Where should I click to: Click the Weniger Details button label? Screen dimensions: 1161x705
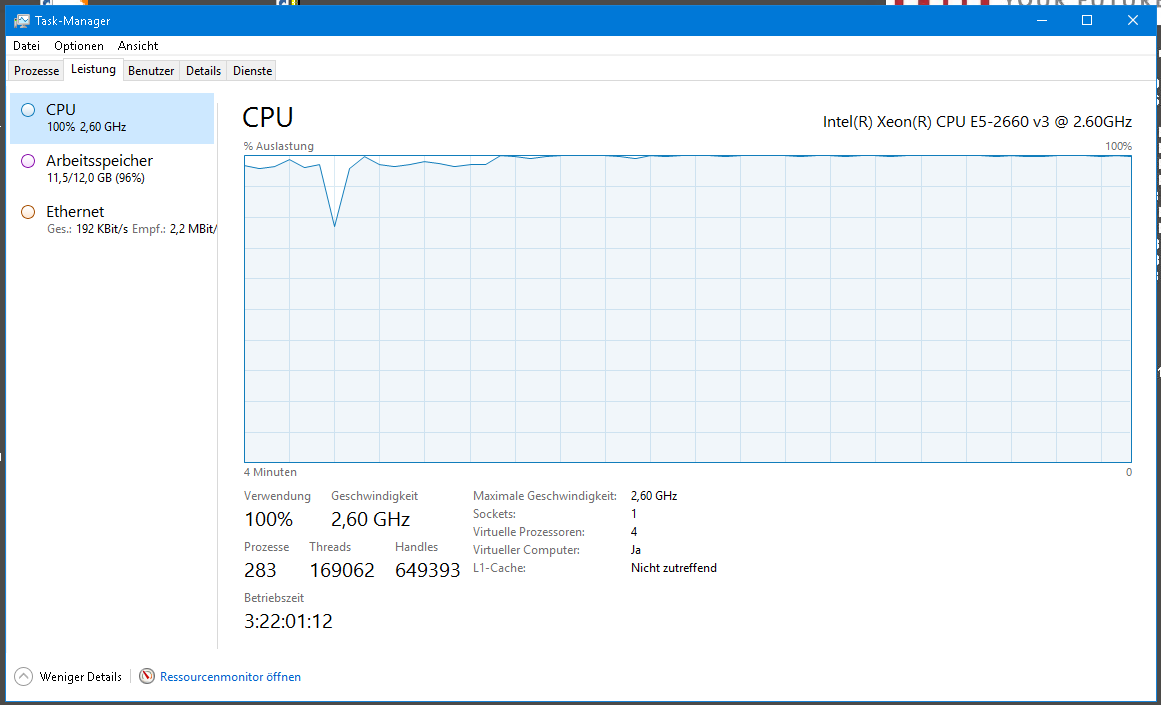[81, 677]
